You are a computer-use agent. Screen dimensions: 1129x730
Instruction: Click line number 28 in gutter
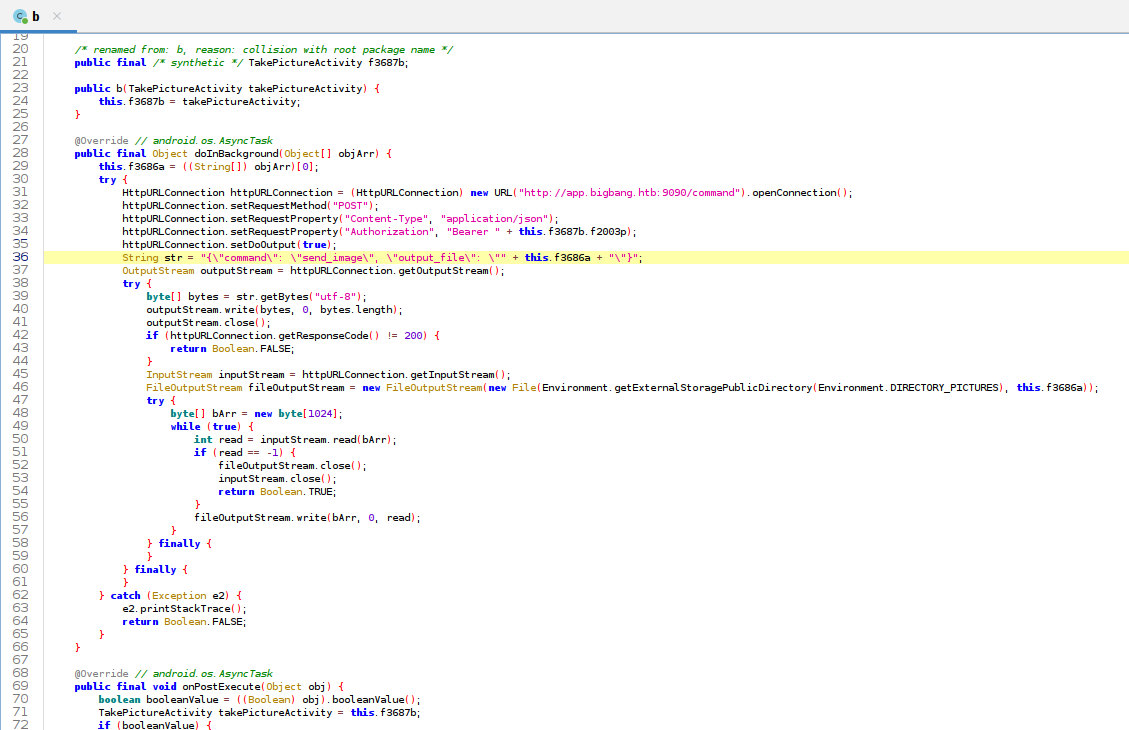pos(20,153)
